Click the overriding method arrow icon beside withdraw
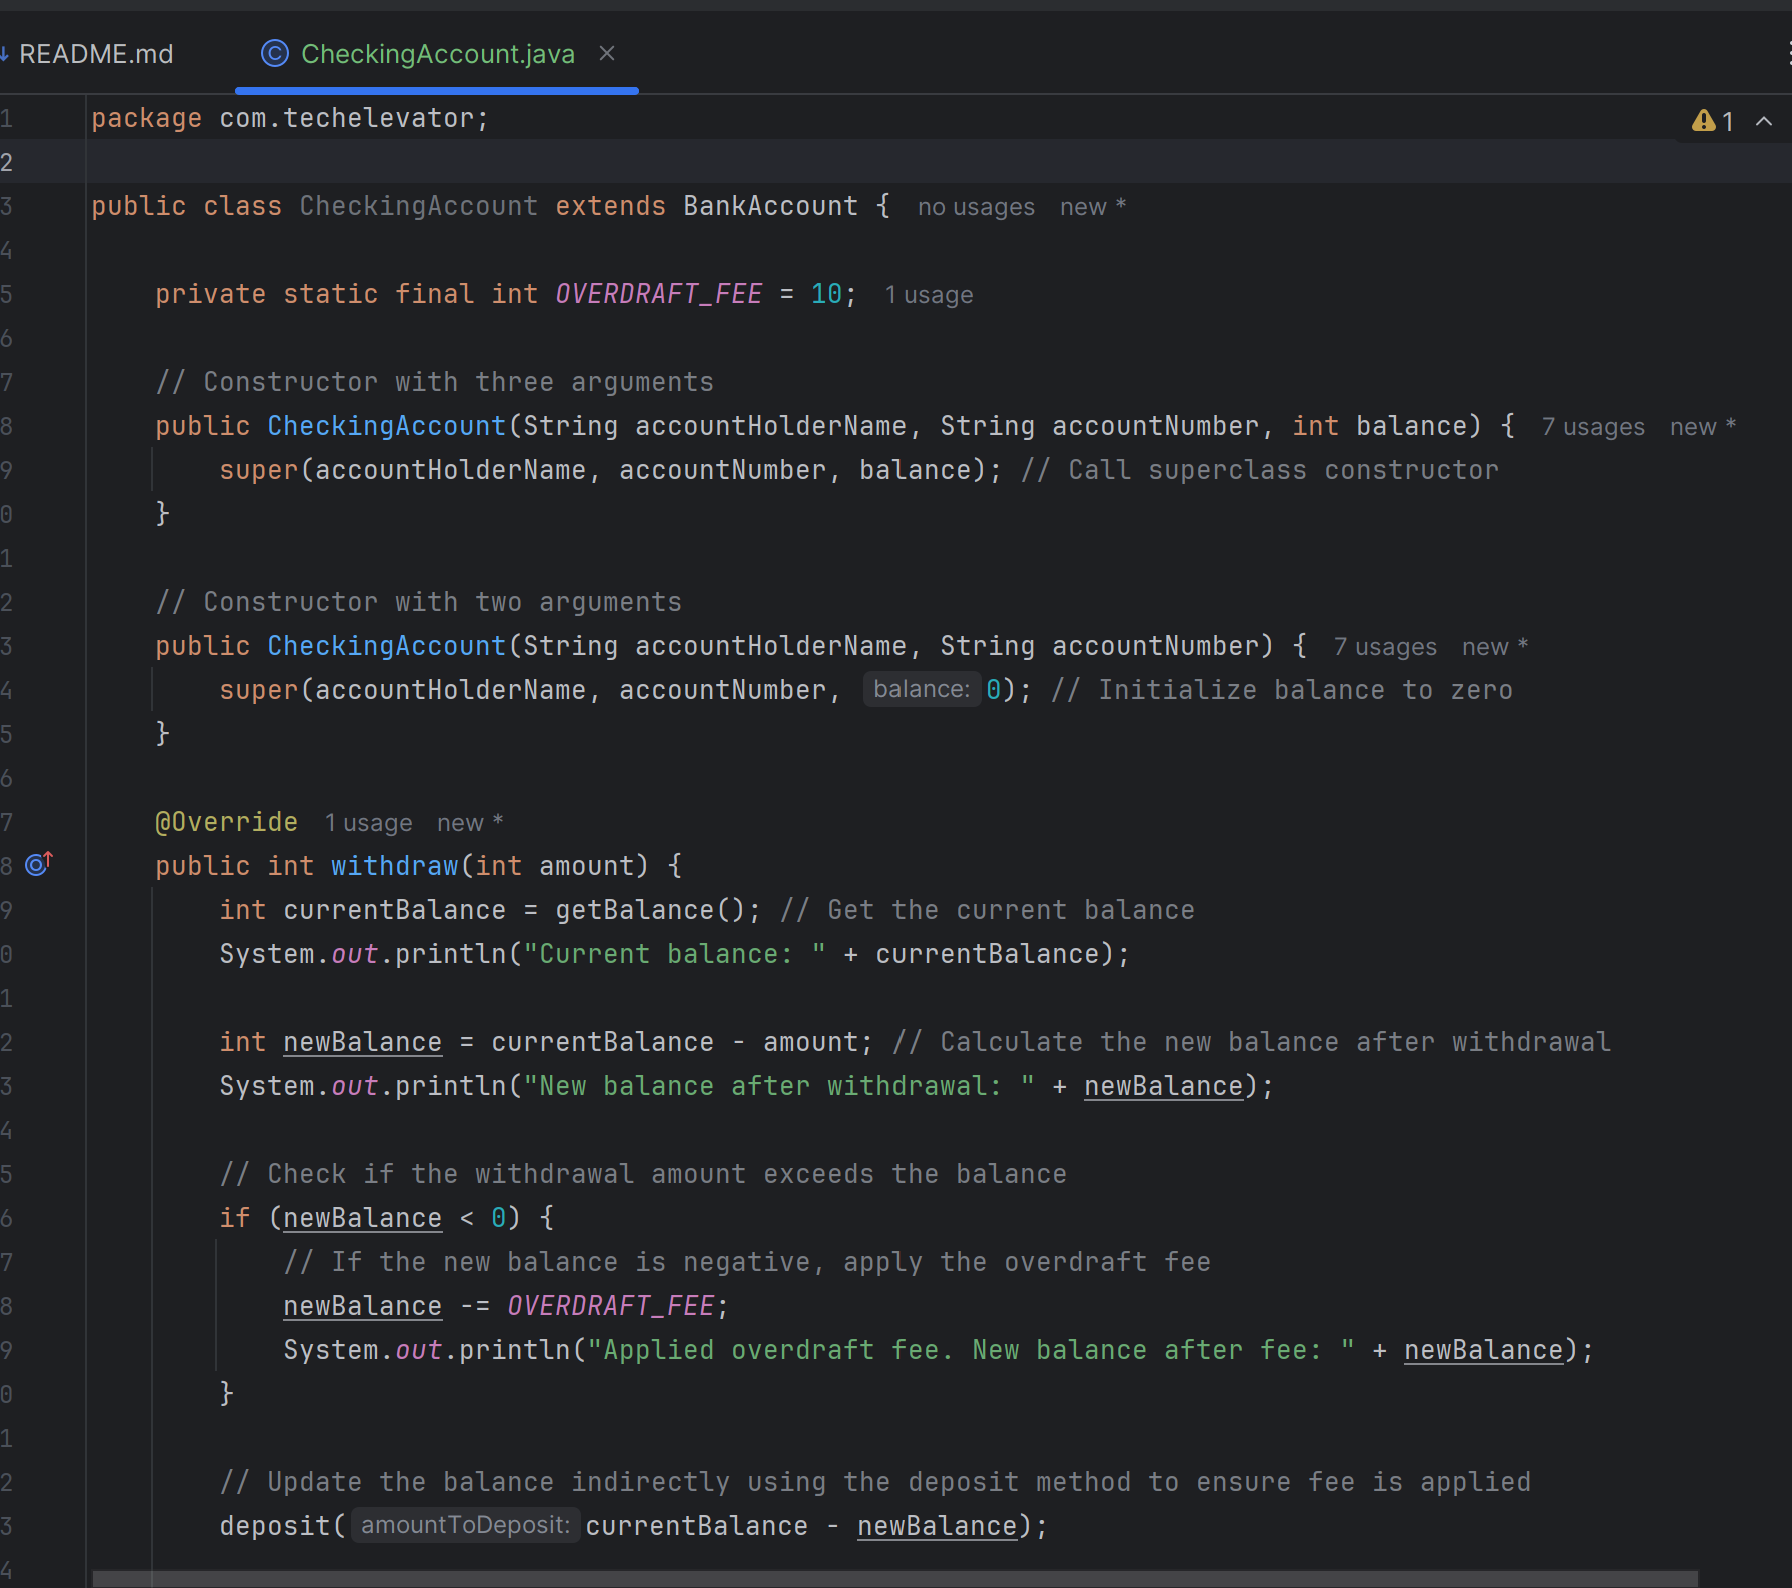Screen dimensions: 1792x1588 [x=37, y=864]
